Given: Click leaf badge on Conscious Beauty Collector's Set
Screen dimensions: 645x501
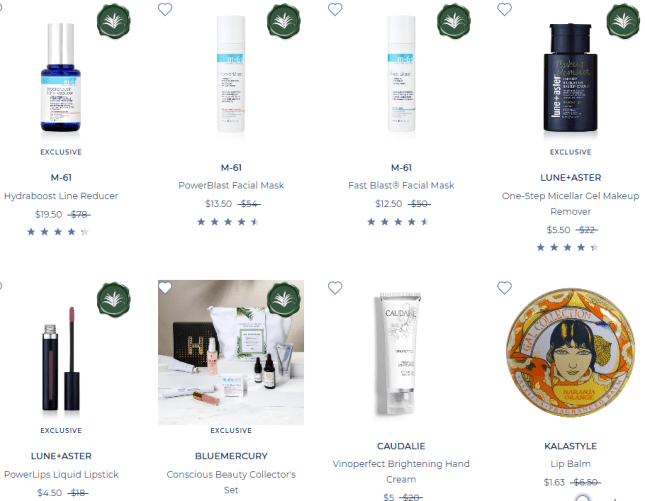Looking at the screenshot, I should 283,299.
